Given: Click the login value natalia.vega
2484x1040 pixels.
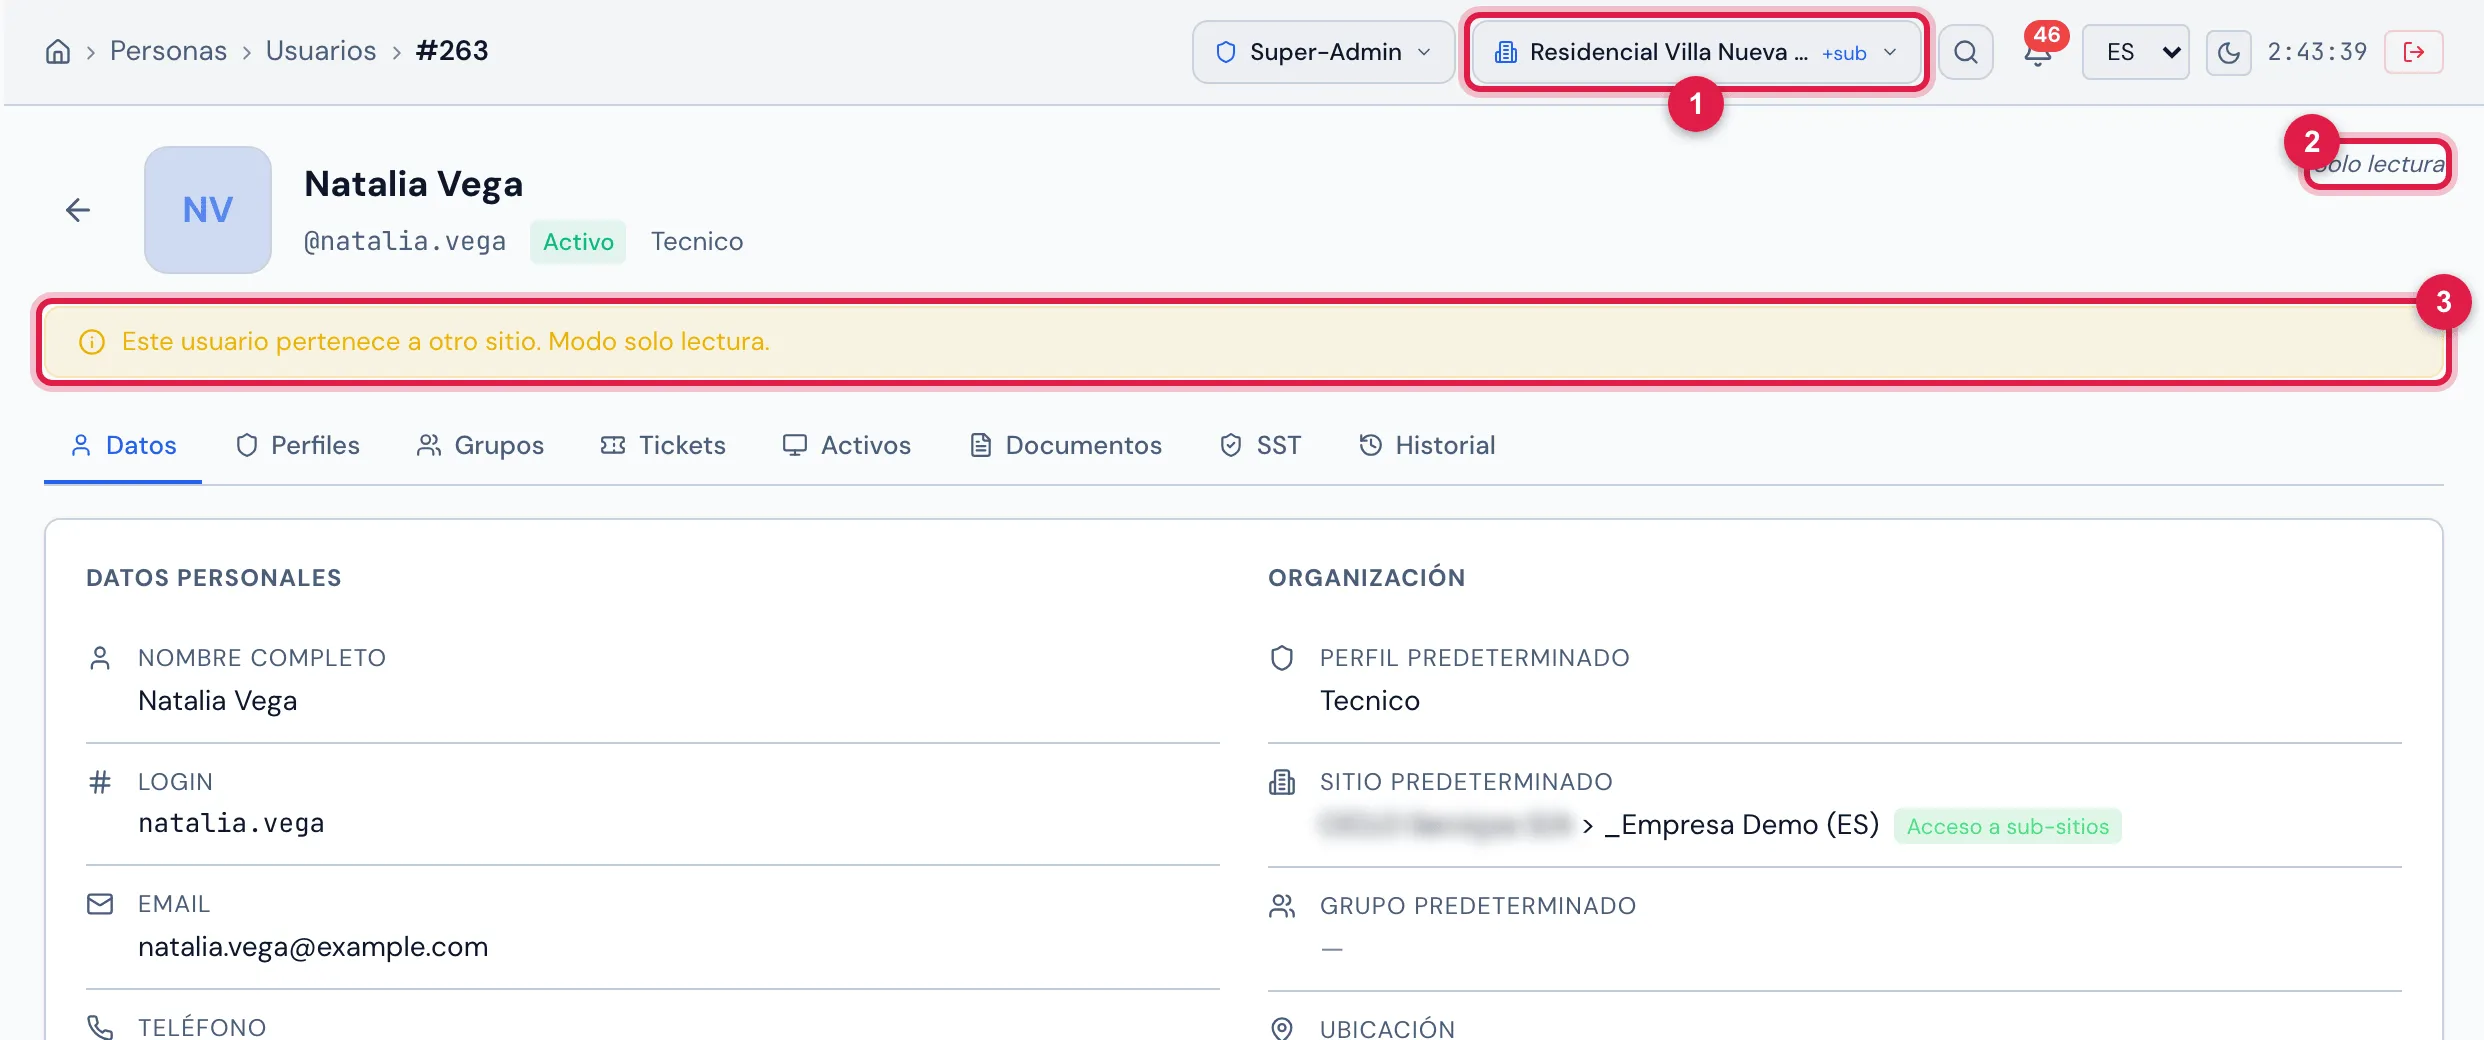Looking at the screenshot, I should [x=231, y=823].
